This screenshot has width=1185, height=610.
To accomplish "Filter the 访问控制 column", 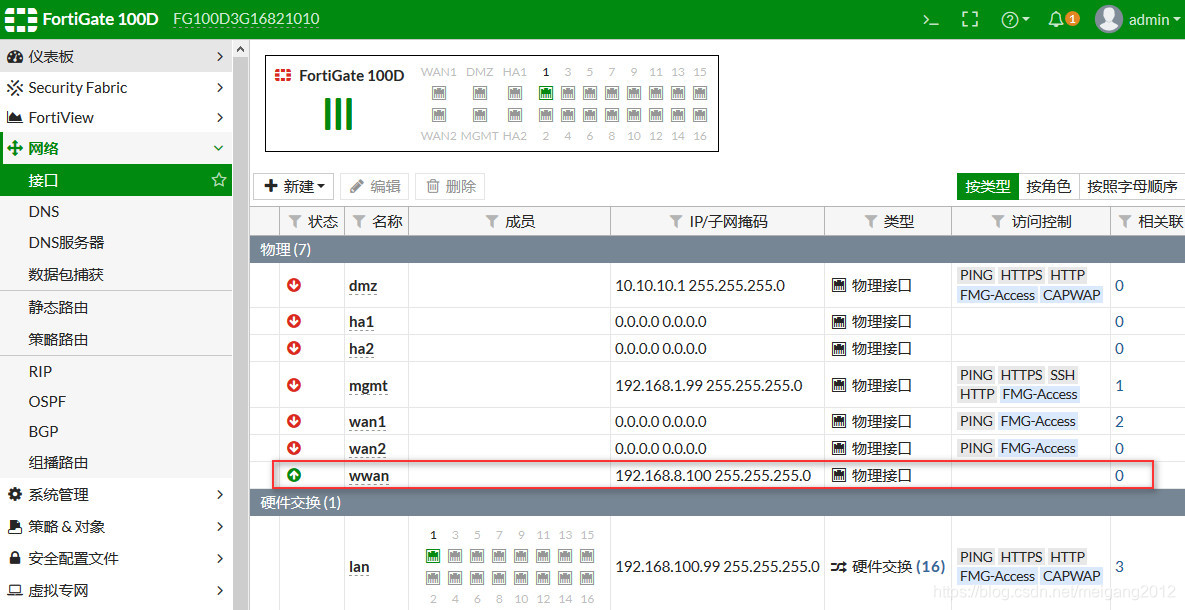I will [998, 221].
